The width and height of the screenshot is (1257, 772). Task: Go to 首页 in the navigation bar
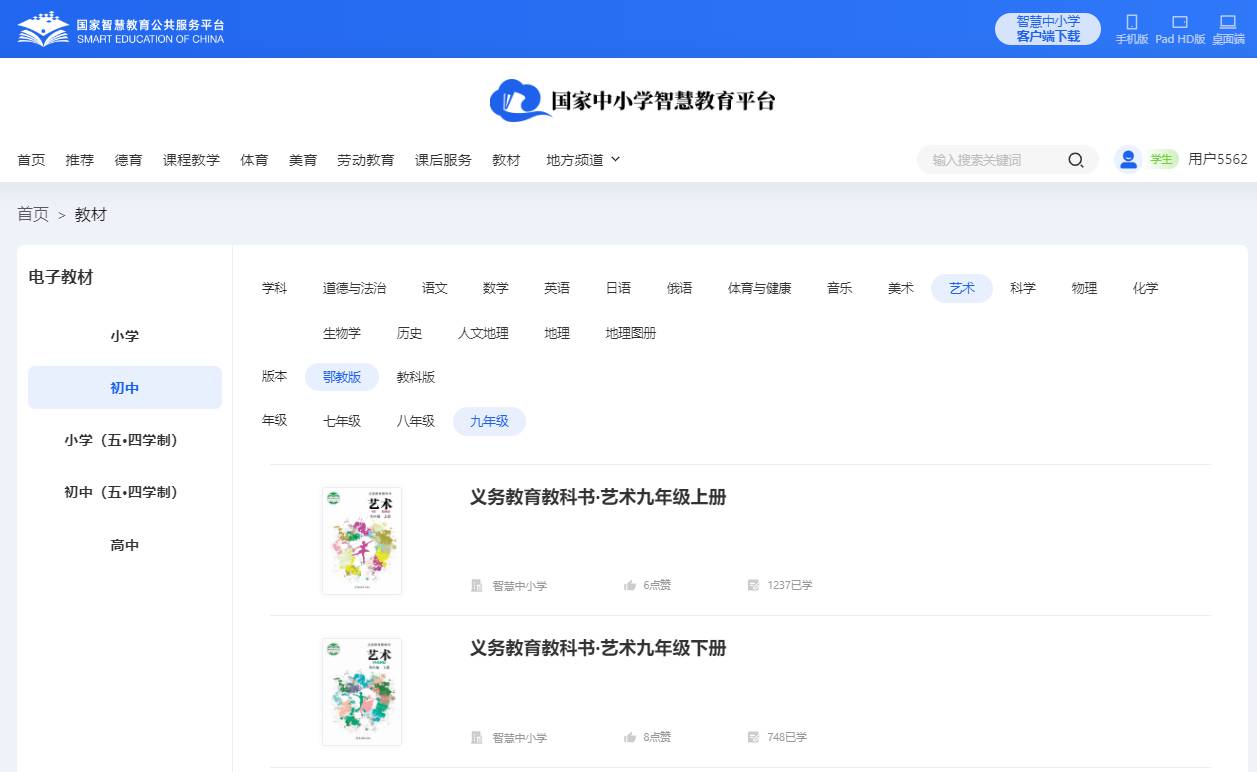pyautogui.click(x=31, y=160)
